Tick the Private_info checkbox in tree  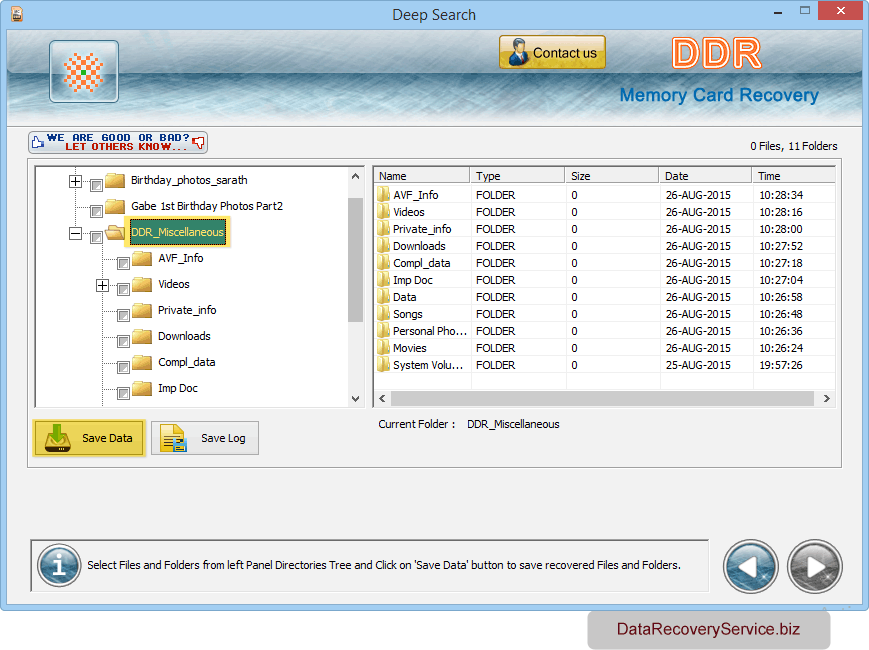pos(123,315)
